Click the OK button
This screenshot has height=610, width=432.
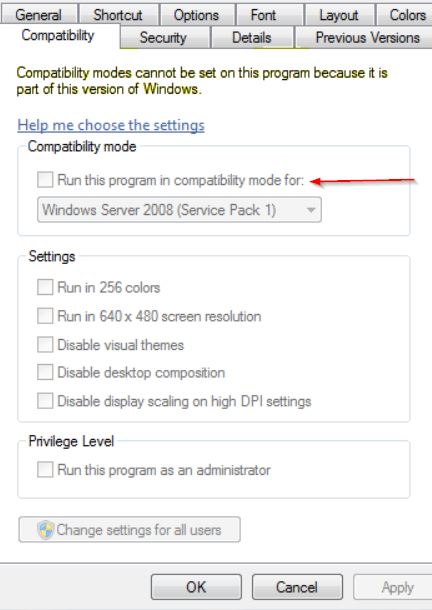pos(196,587)
